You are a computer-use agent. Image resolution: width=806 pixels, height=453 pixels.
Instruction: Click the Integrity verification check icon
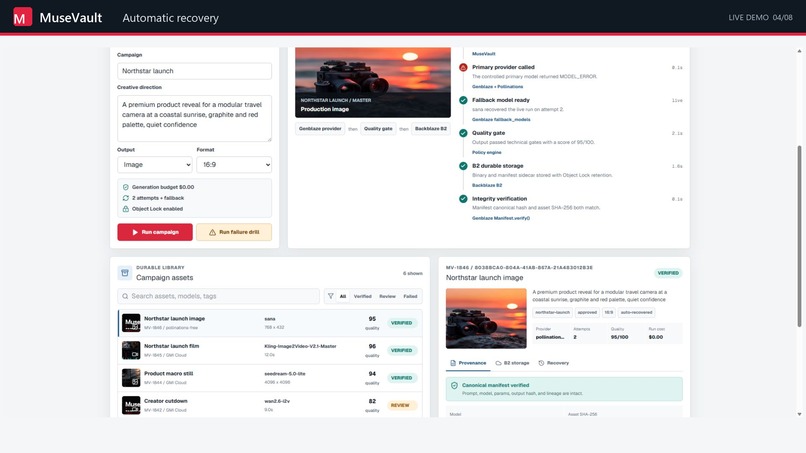pyautogui.click(x=463, y=199)
